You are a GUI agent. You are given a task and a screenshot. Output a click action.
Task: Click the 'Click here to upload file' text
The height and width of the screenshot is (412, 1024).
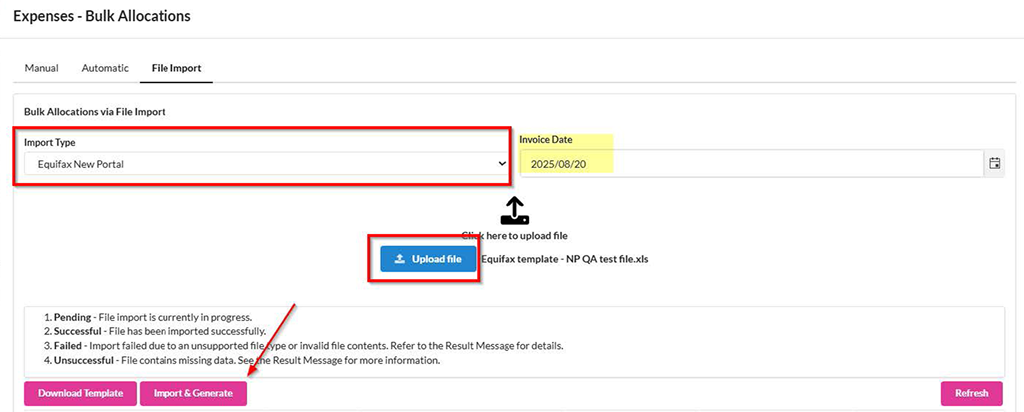tap(514, 236)
